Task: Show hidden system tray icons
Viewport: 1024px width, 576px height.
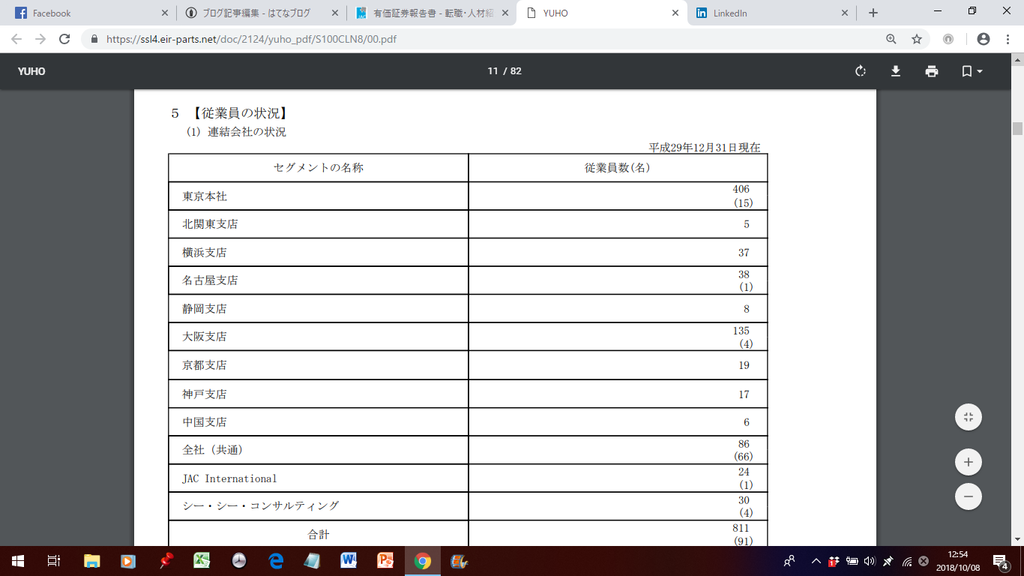Action: (x=816, y=561)
